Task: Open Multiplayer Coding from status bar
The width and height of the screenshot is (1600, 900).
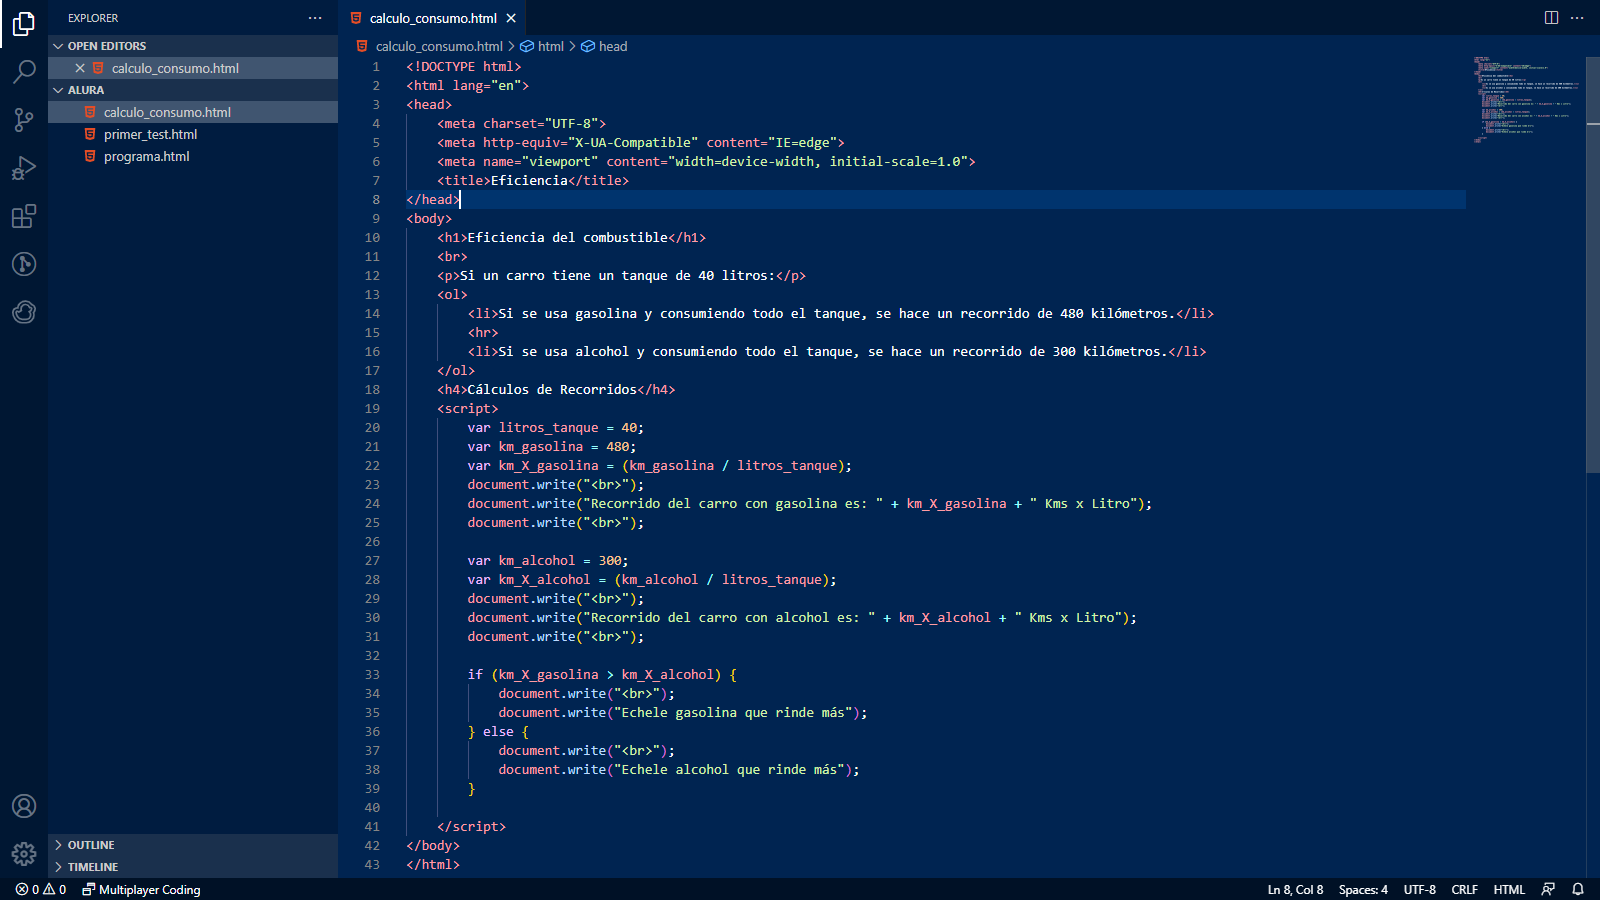Action: pyautogui.click(x=141, y=889)
